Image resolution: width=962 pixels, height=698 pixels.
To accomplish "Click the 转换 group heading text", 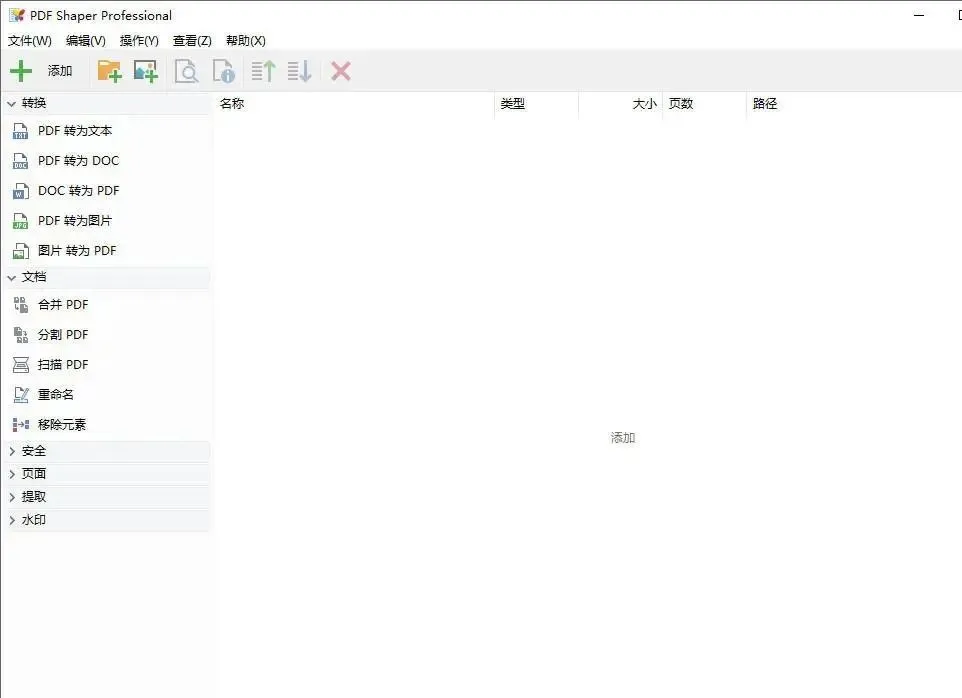I will click(34, 103).
